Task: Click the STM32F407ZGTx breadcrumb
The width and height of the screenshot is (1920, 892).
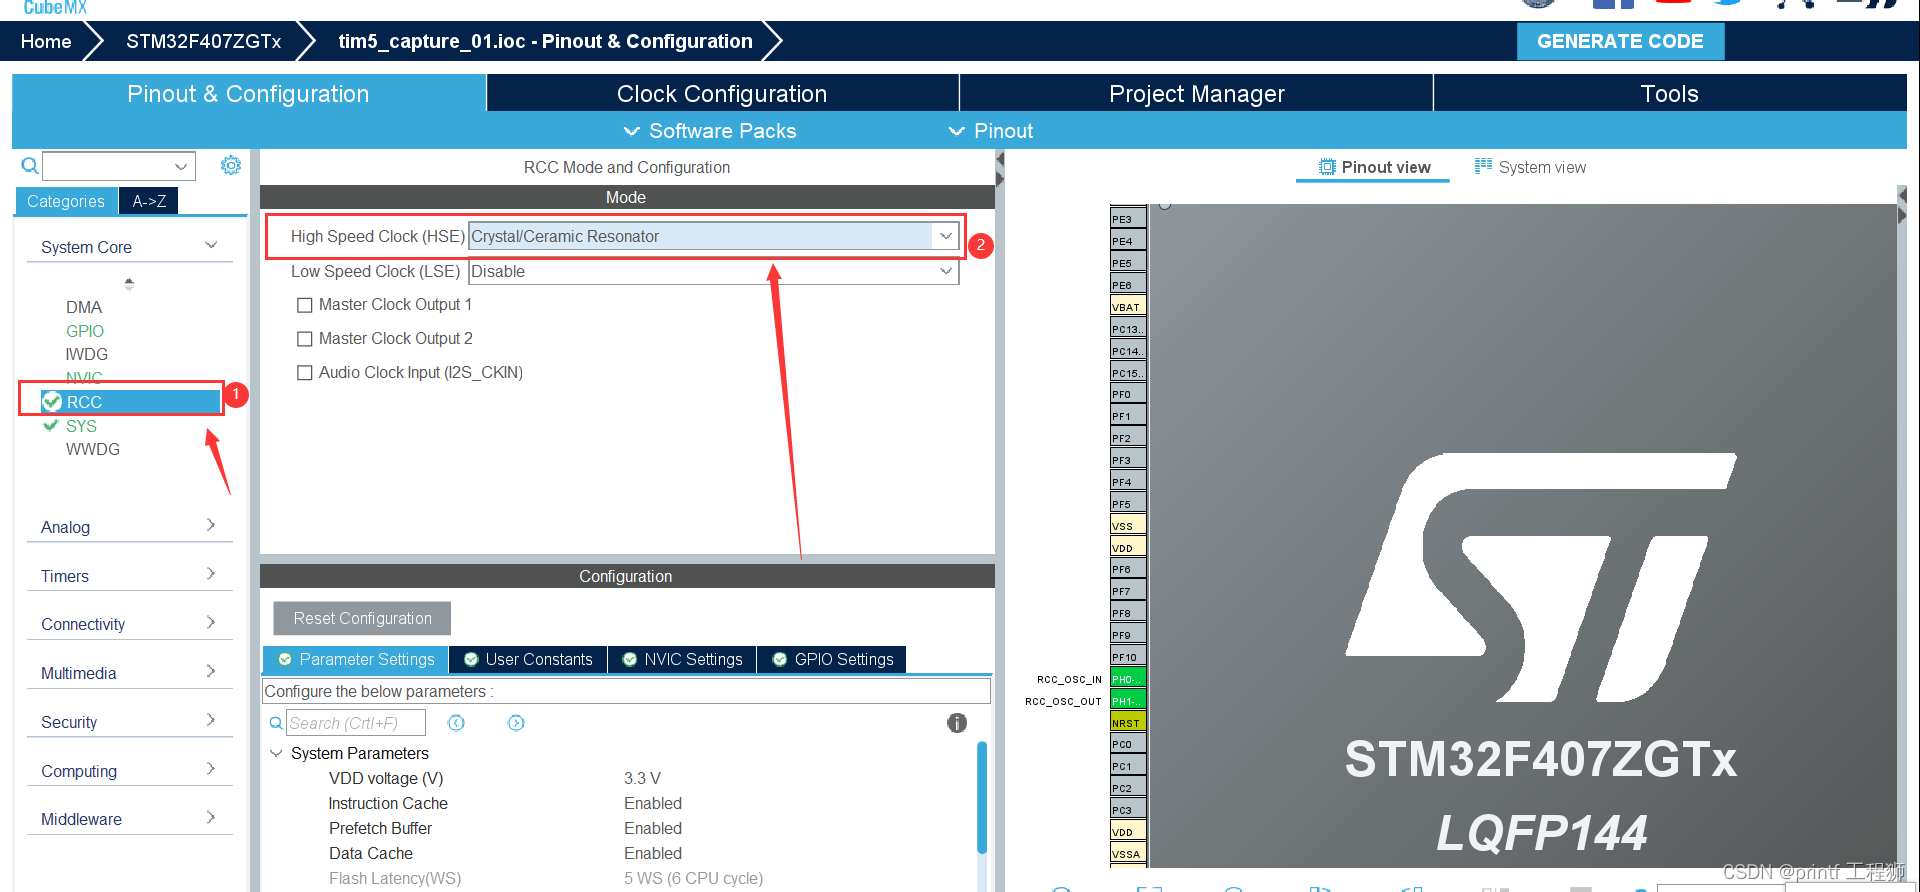Action: click(203, 41)
